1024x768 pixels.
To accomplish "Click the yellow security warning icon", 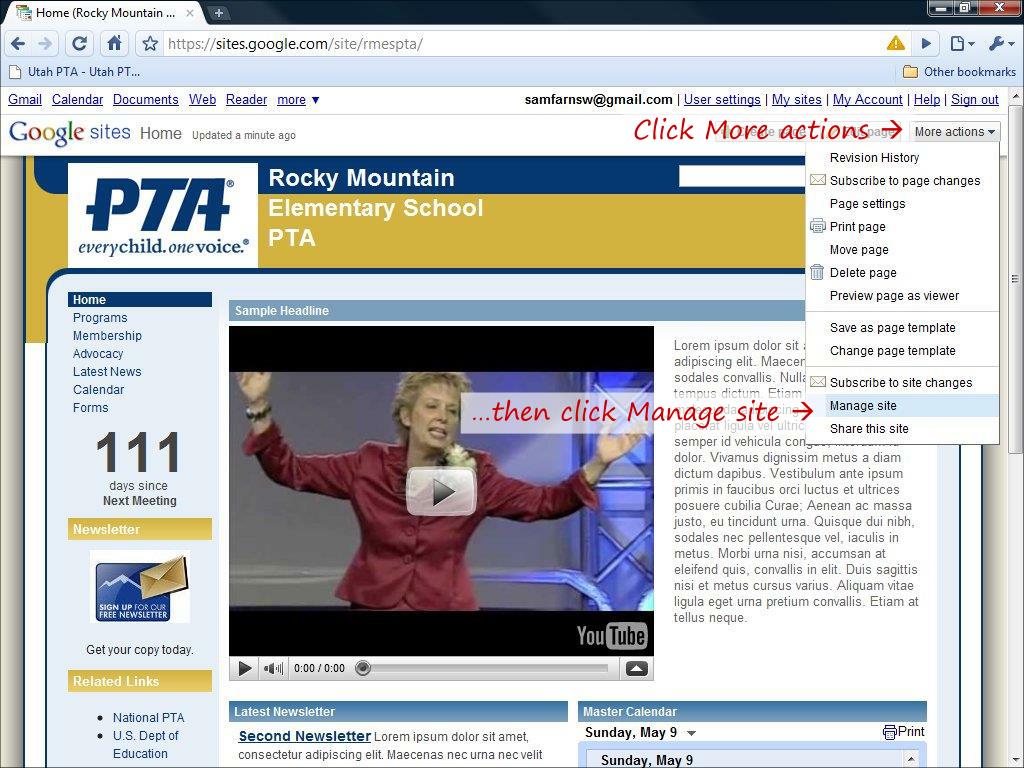I will (895, 44).
